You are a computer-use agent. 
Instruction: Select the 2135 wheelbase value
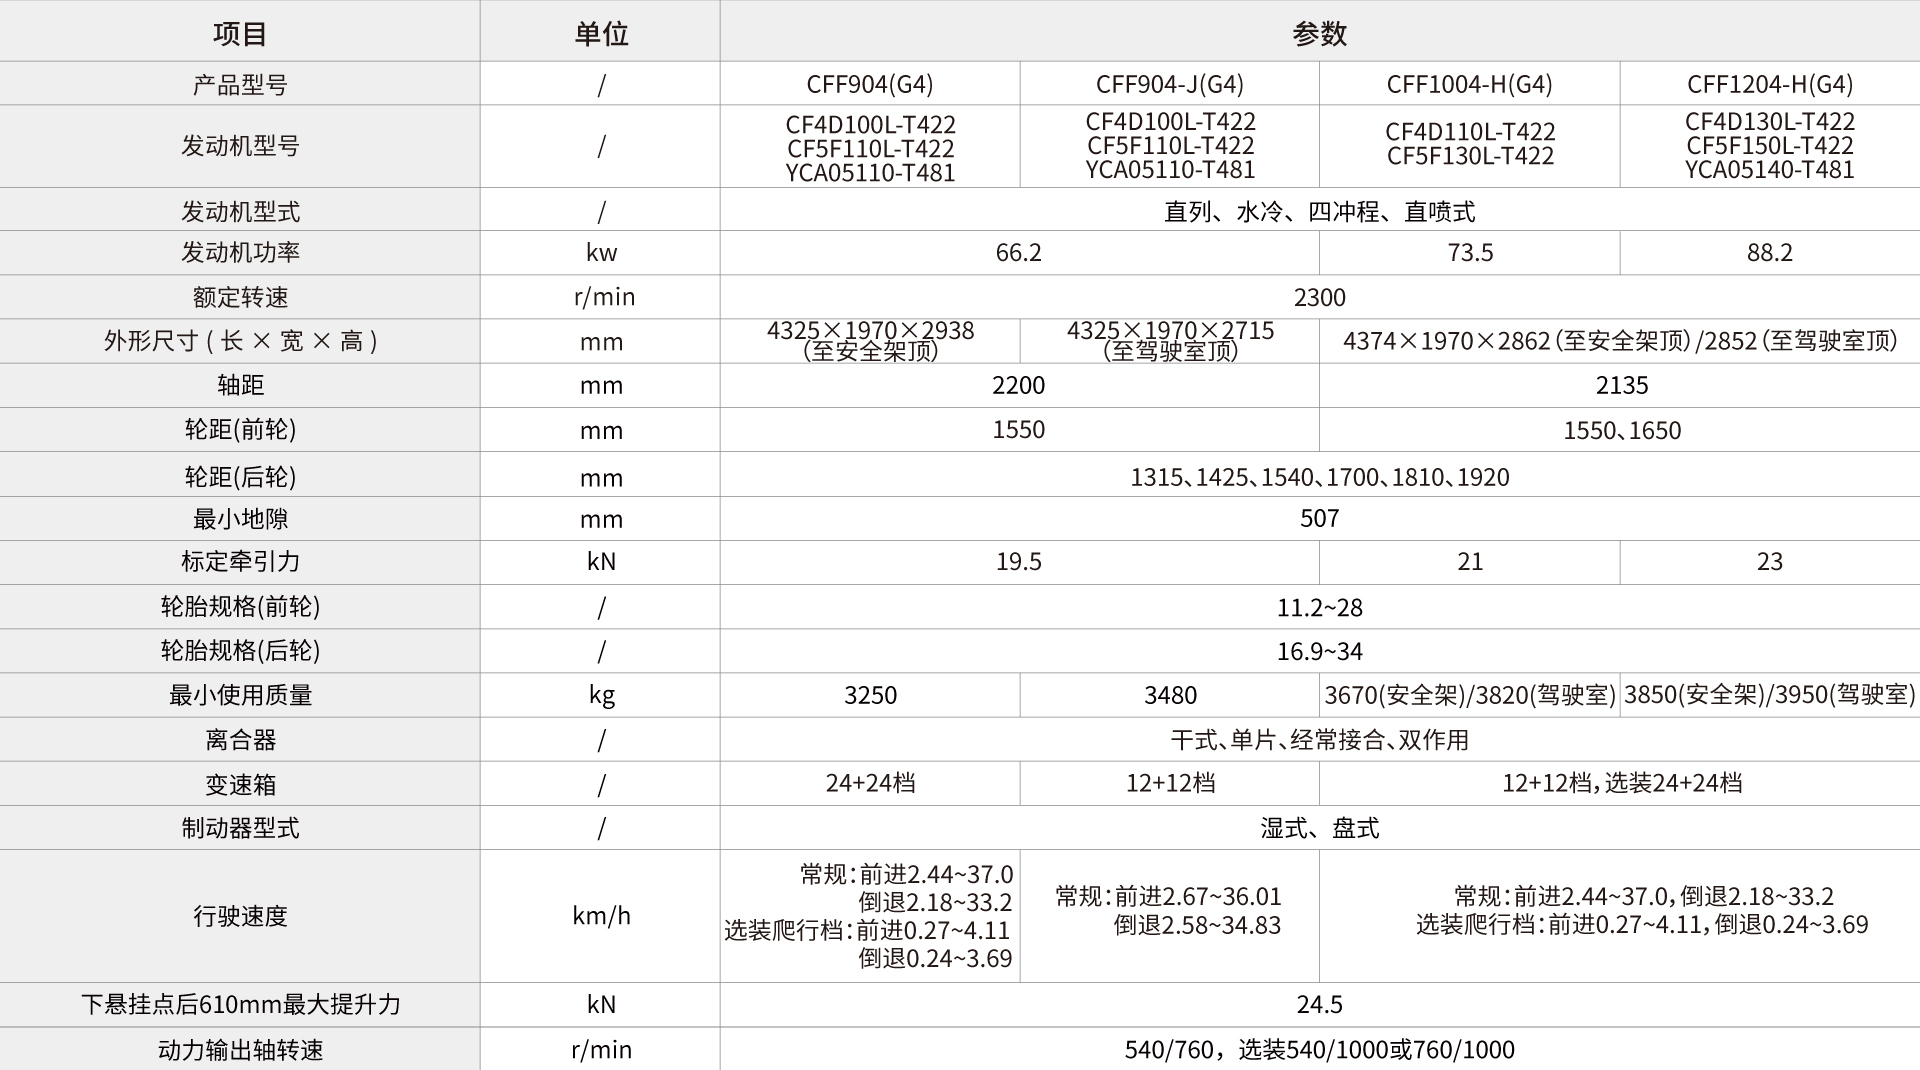point(1621,385)
